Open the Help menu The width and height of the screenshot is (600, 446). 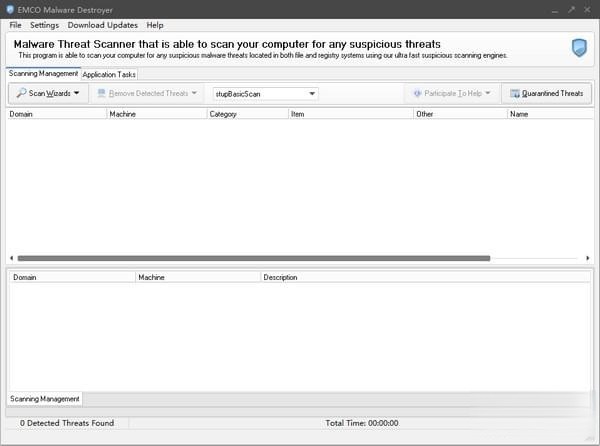click(x=155, y=25)
